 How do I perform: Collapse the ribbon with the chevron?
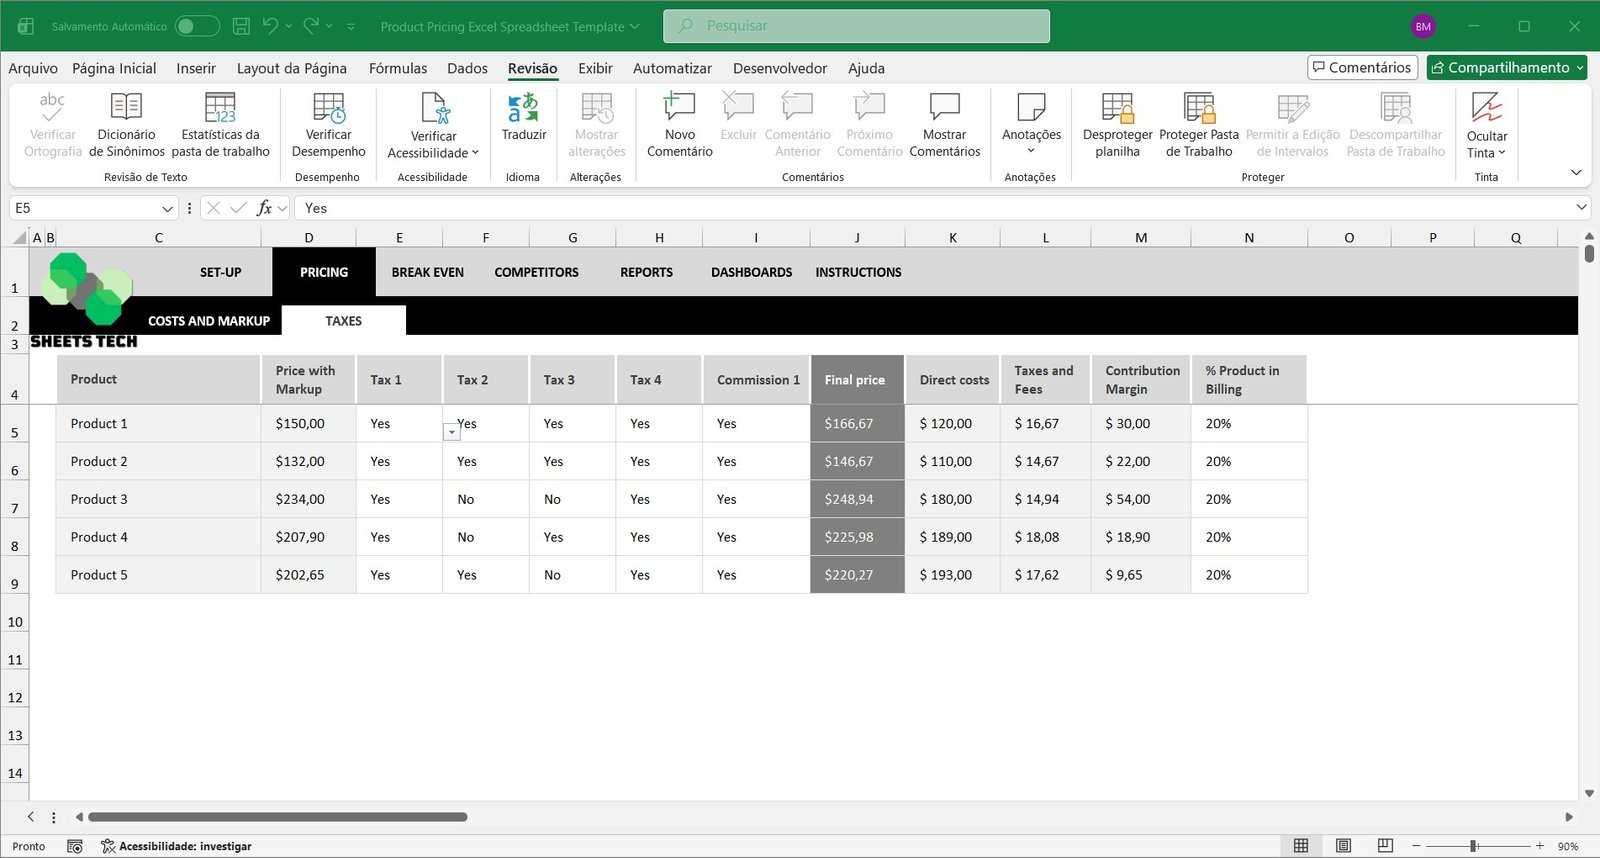click(1576, 173)
